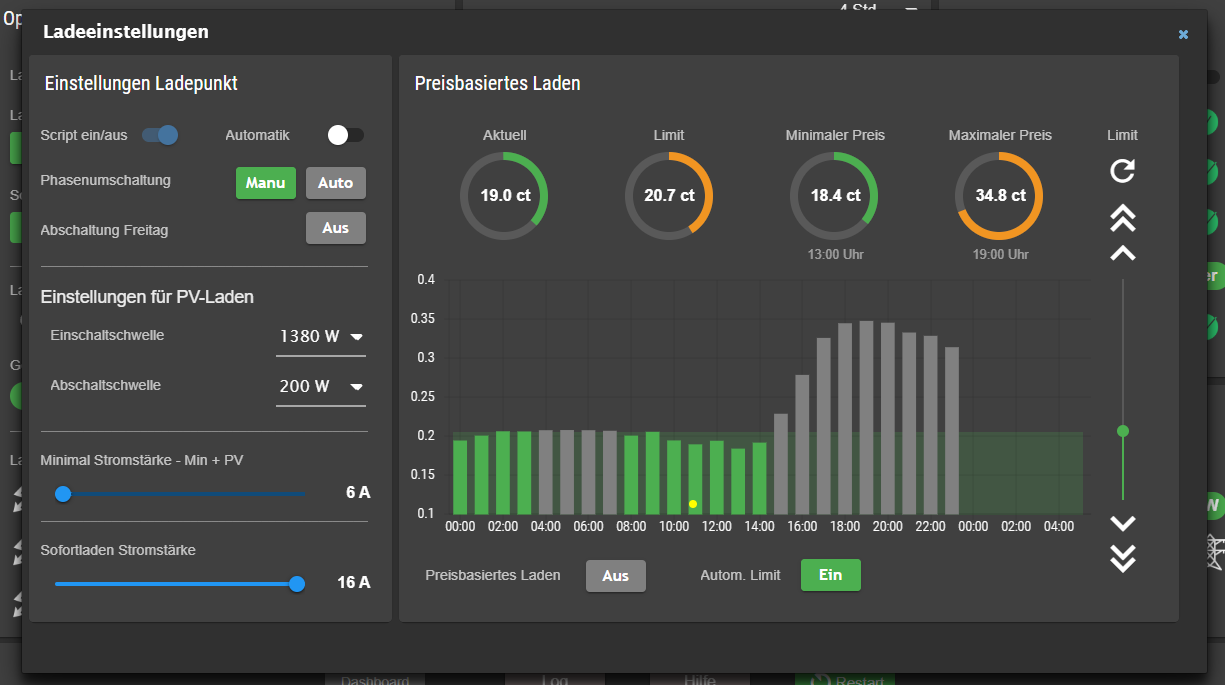Click the Aktuell 19.0 ct gauge
Viewport: 1225px width, 685px height.
click(x=504, y=196)
